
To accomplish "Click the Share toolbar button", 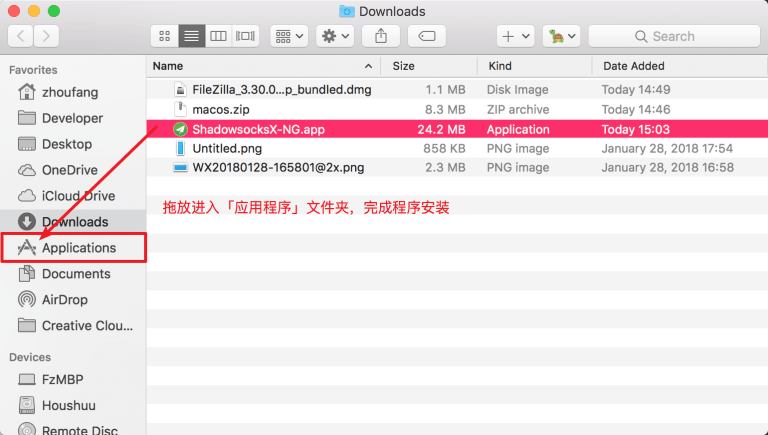I will (x=381, y=36).
